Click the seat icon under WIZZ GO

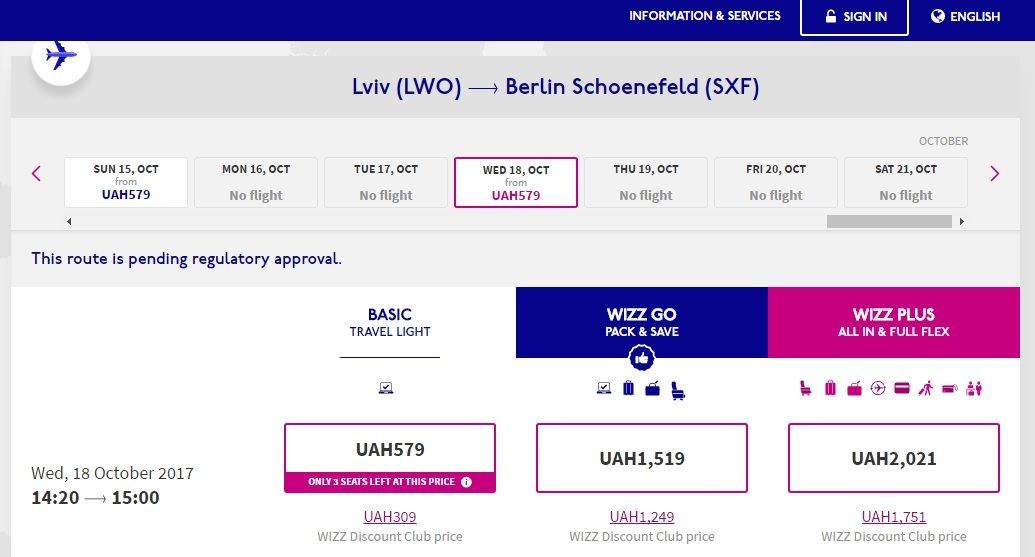678,391
